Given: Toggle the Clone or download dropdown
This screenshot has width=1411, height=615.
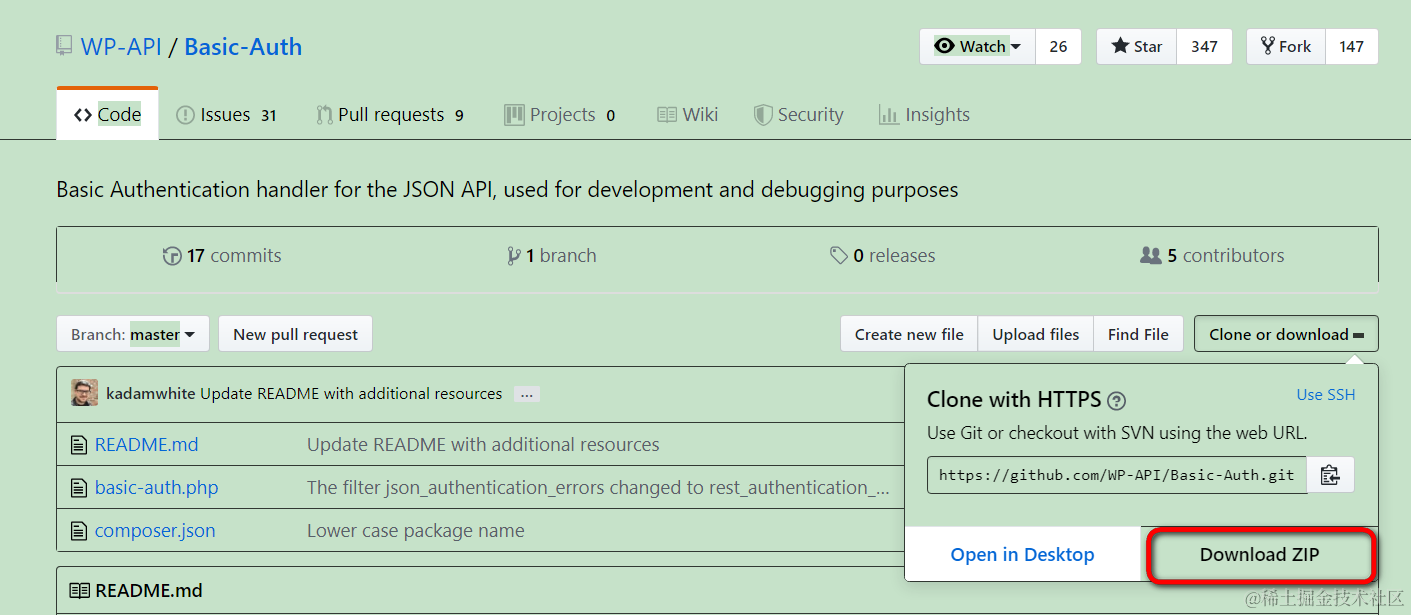Looking at the screenshot, I should 1286,334.
